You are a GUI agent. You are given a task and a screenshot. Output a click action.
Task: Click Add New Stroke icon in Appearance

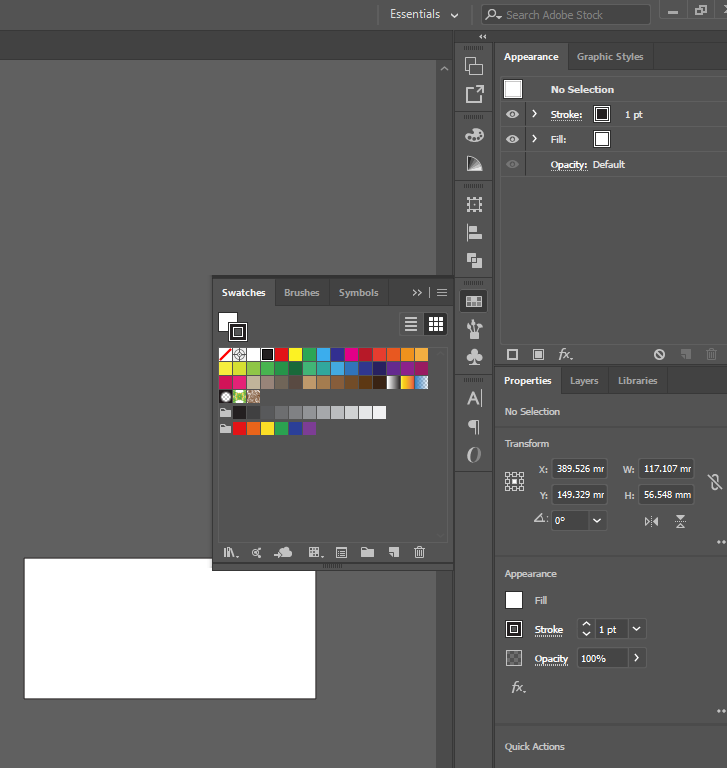pos(512,355)
